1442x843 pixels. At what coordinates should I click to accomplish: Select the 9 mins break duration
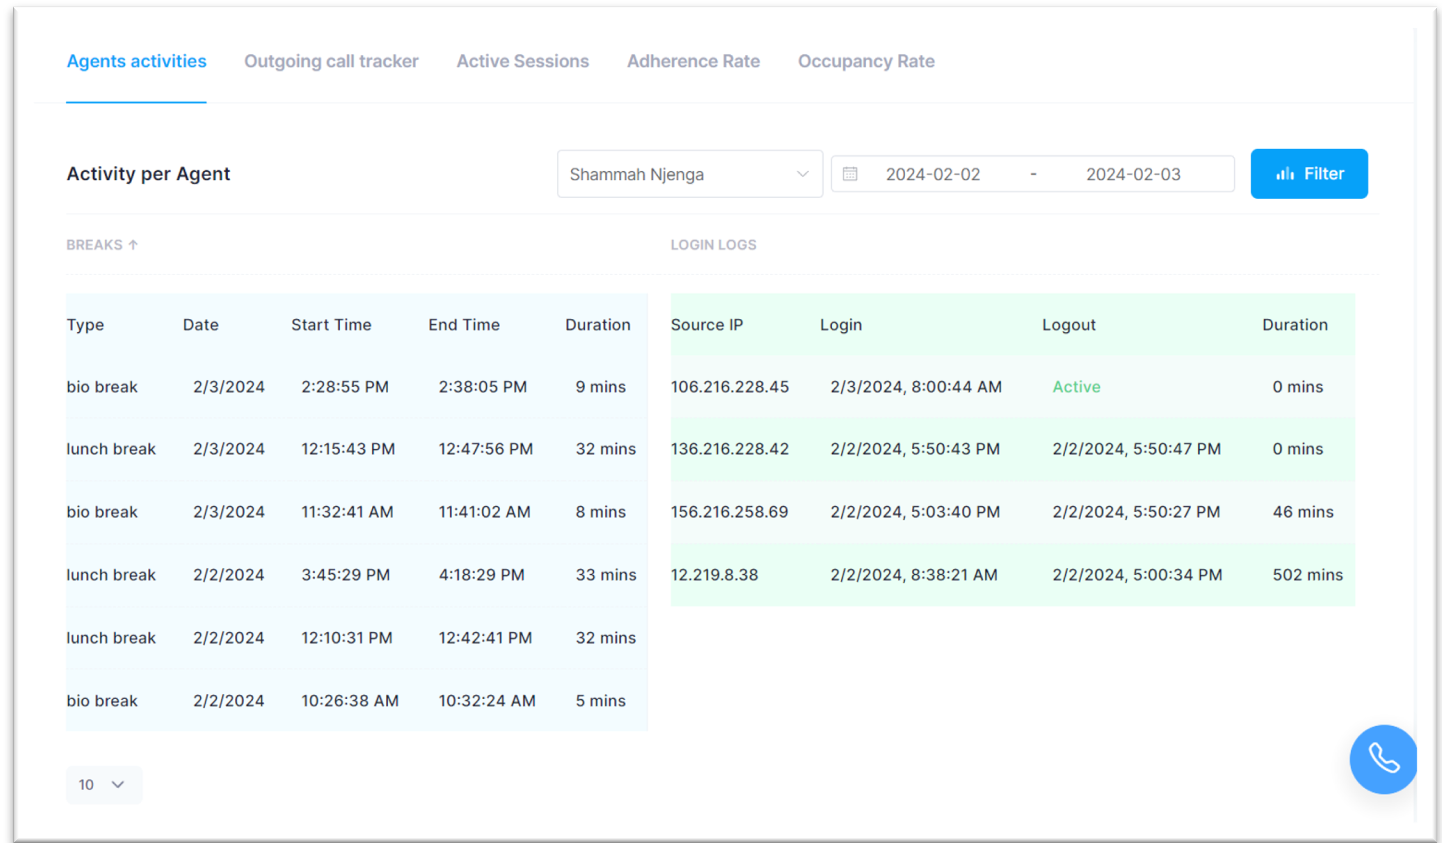click(x=600, y=387)
